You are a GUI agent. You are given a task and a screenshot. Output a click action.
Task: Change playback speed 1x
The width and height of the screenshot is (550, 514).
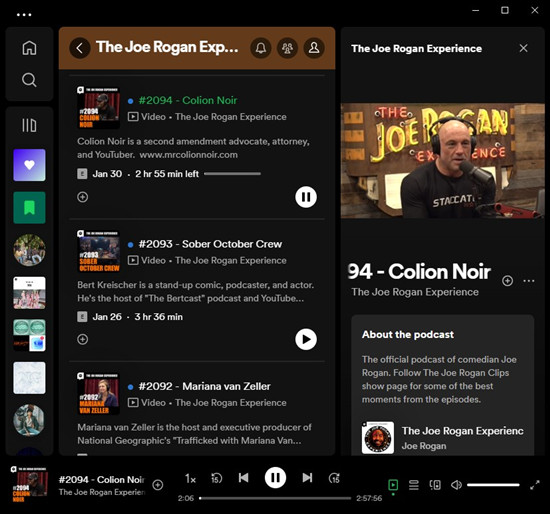(x=190, y=478)
